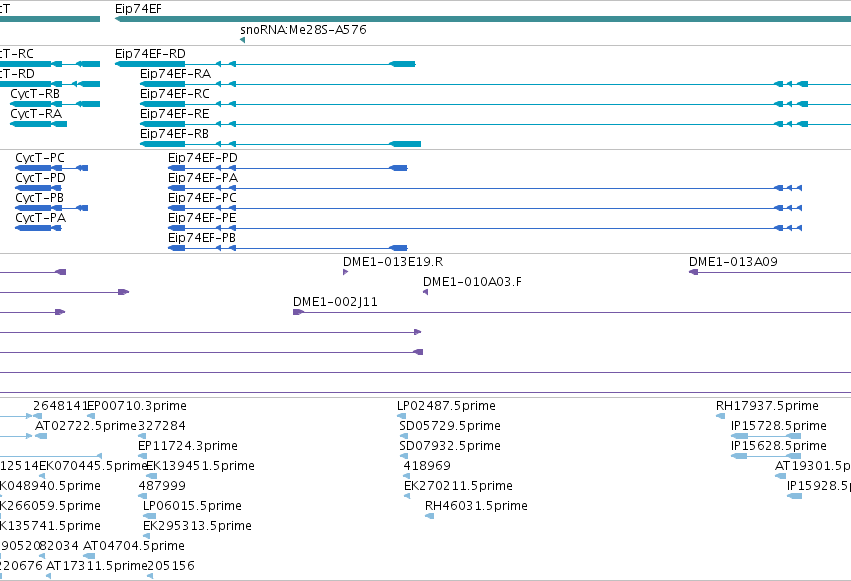This screenshot has width=851, height=581.
Task: Click the CycT-PD protein label
Action: 41,178
